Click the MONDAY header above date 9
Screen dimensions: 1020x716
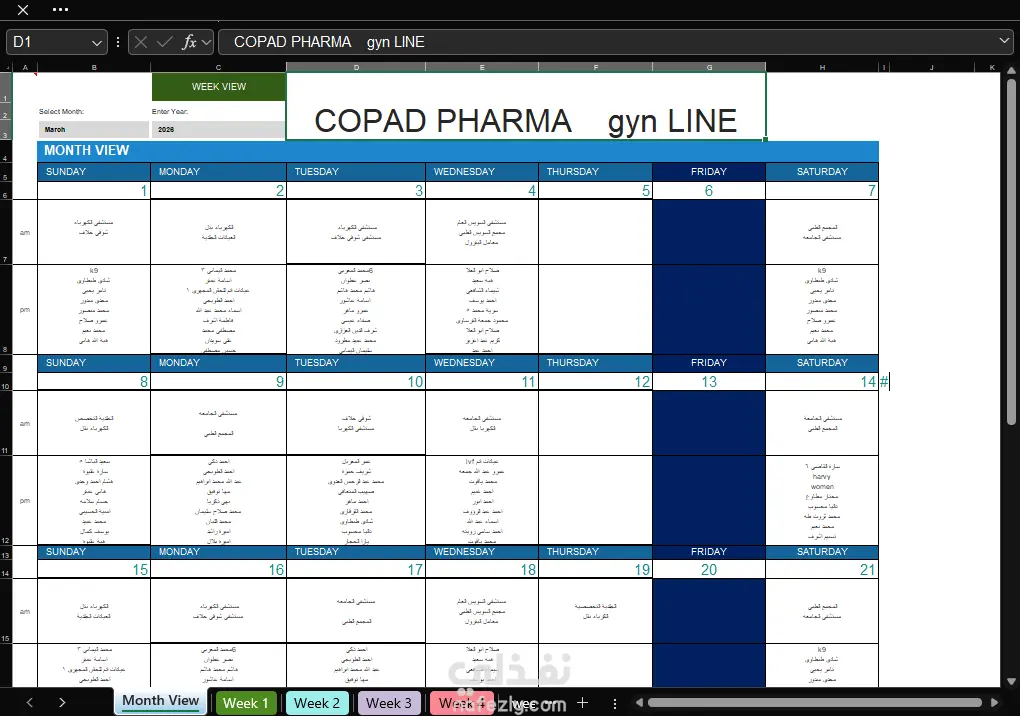click(219, 363)
